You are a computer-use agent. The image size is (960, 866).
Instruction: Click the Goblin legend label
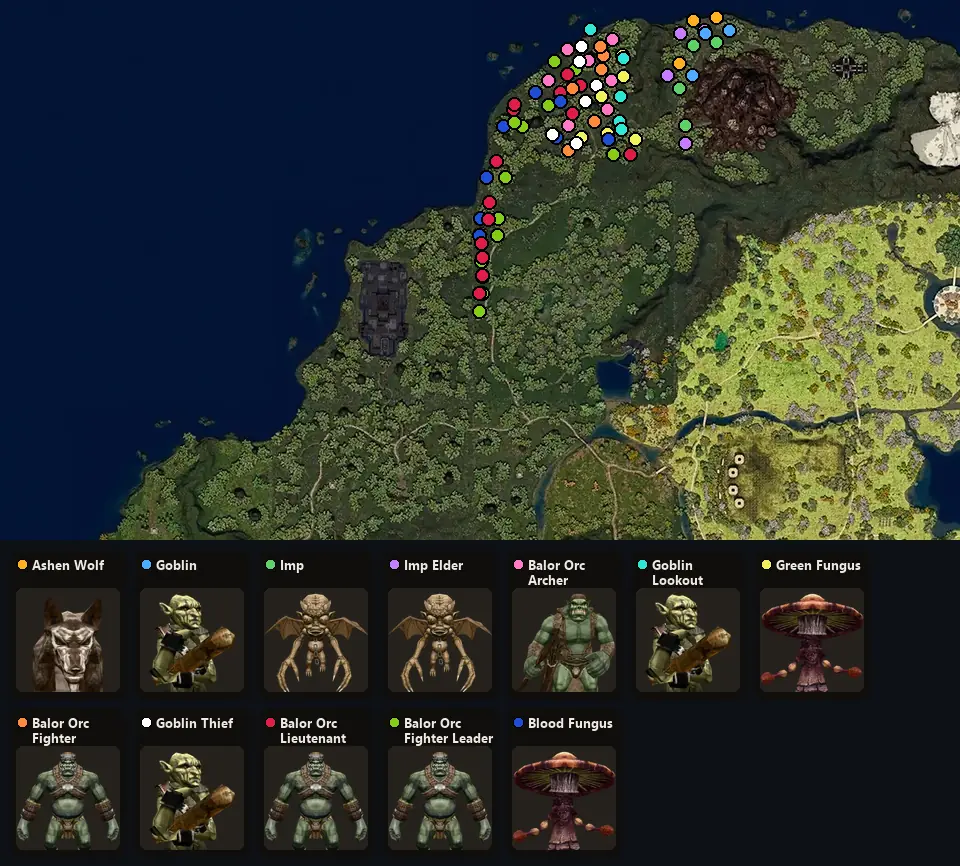pos(176,565)
